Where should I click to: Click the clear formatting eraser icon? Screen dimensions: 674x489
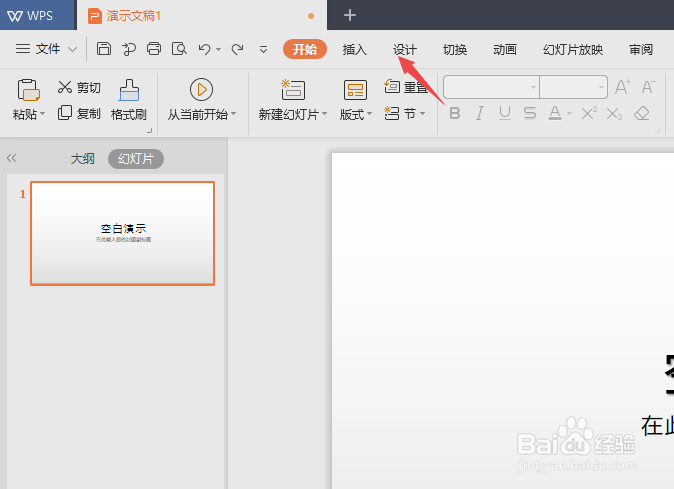(x=642, y=114)
